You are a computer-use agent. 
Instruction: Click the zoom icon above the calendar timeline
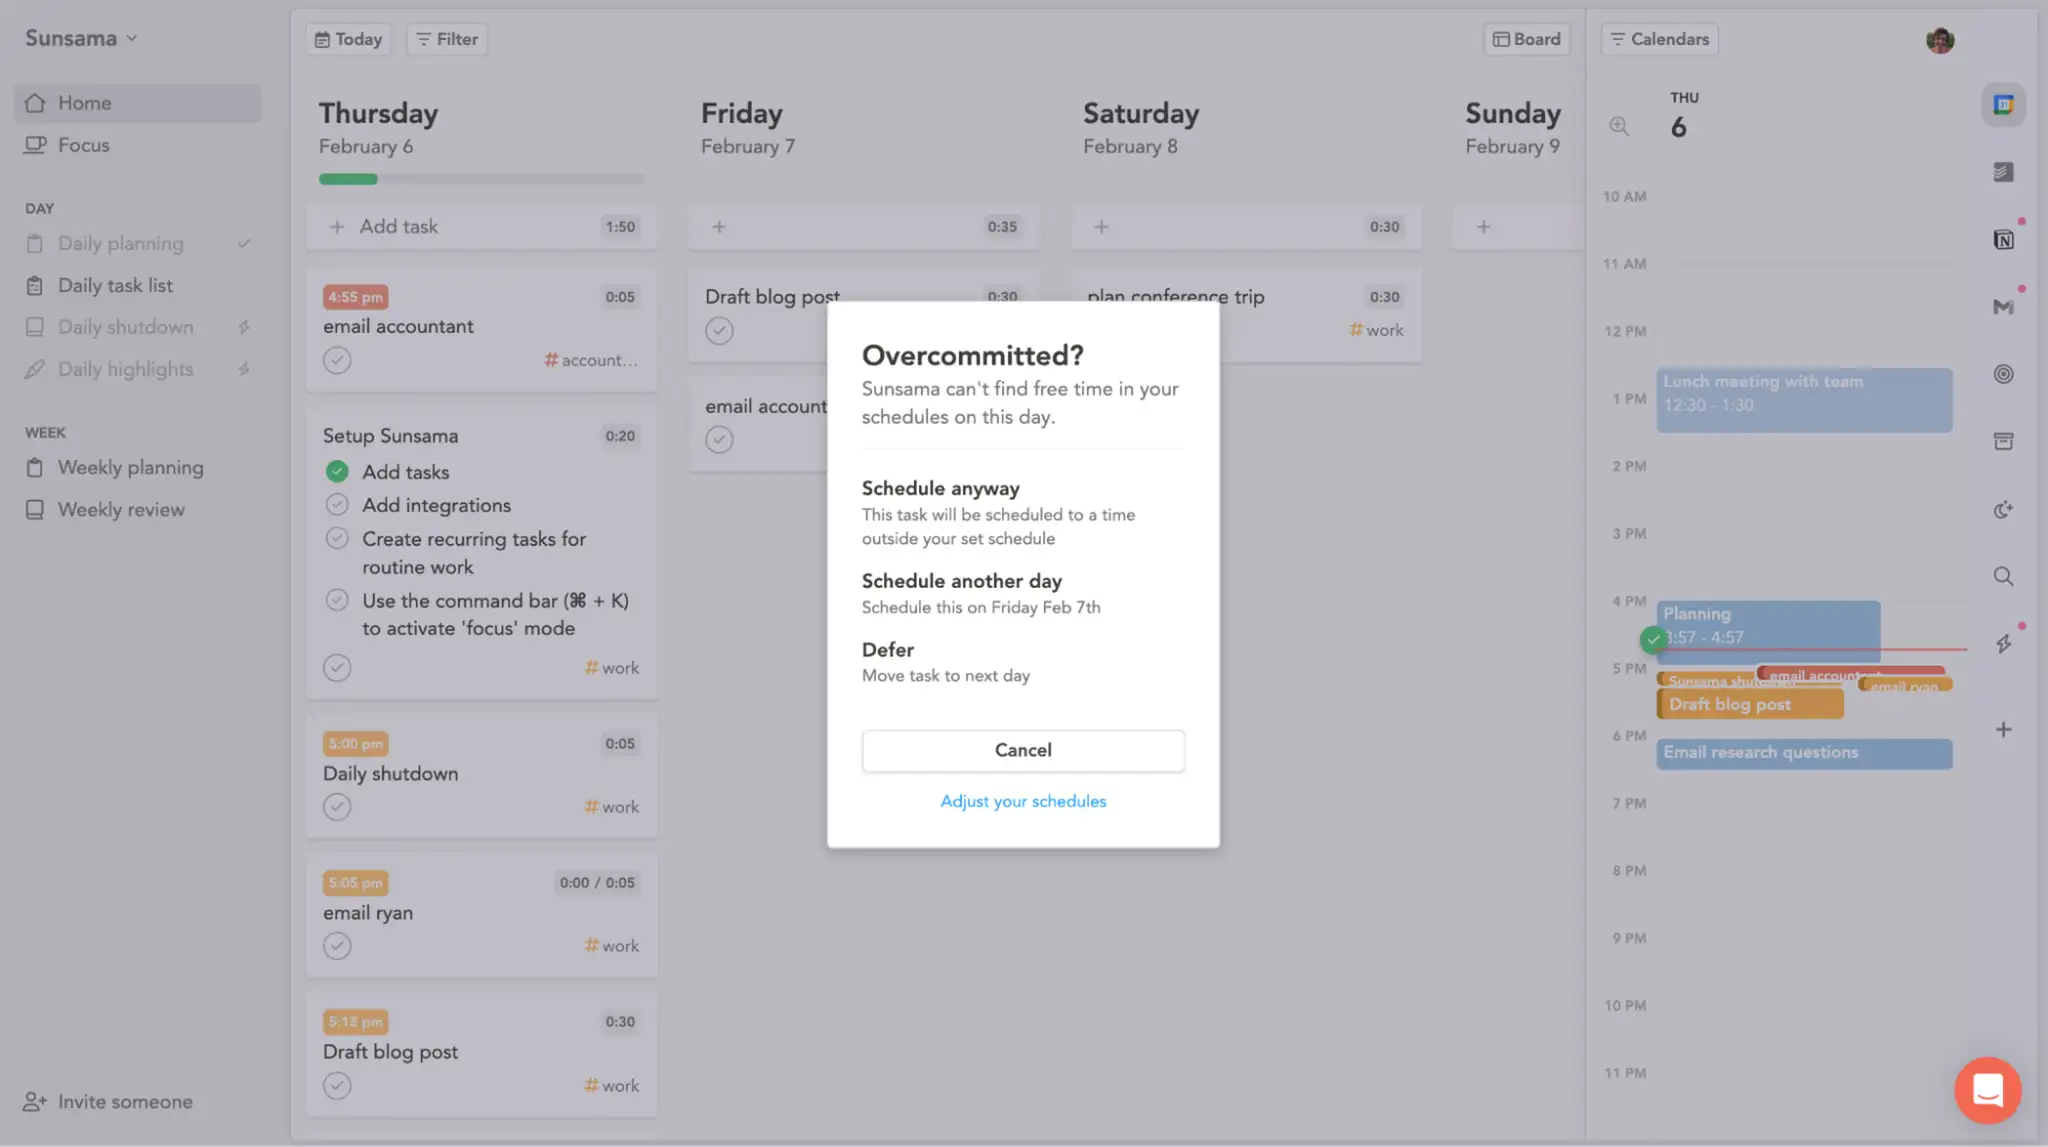point(1619,126)
